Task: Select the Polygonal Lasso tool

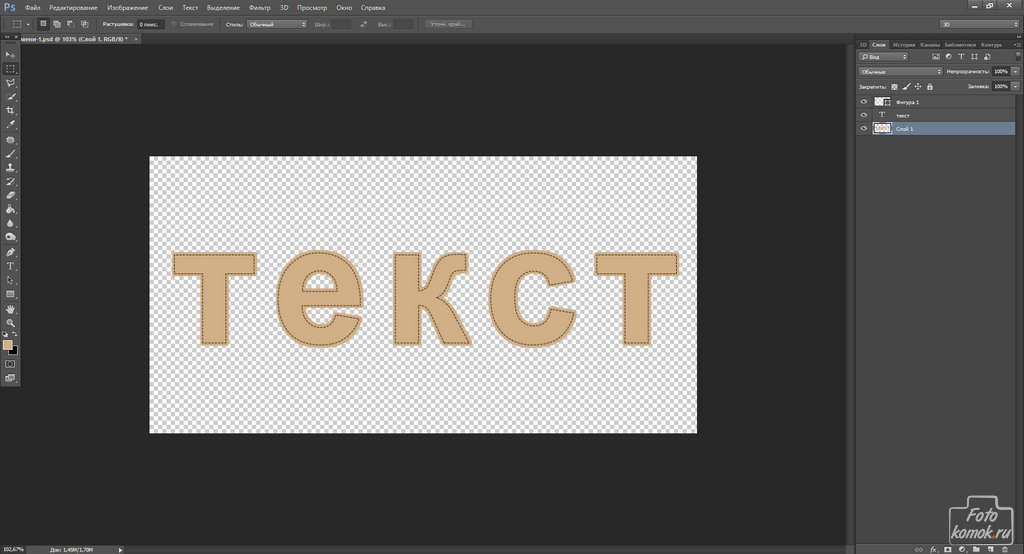Action: tap(10, 83)
